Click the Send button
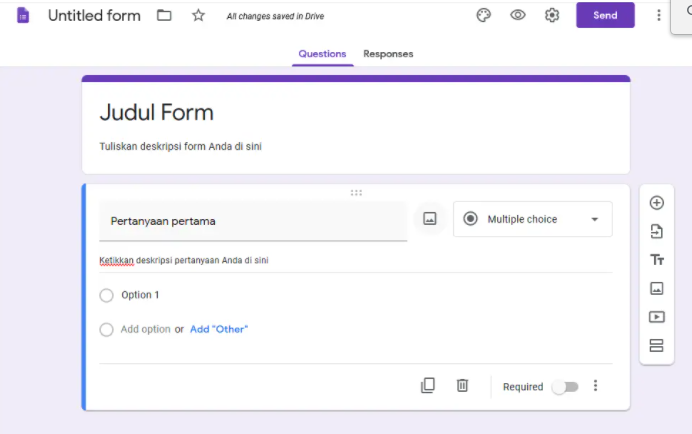 (605, 15)
